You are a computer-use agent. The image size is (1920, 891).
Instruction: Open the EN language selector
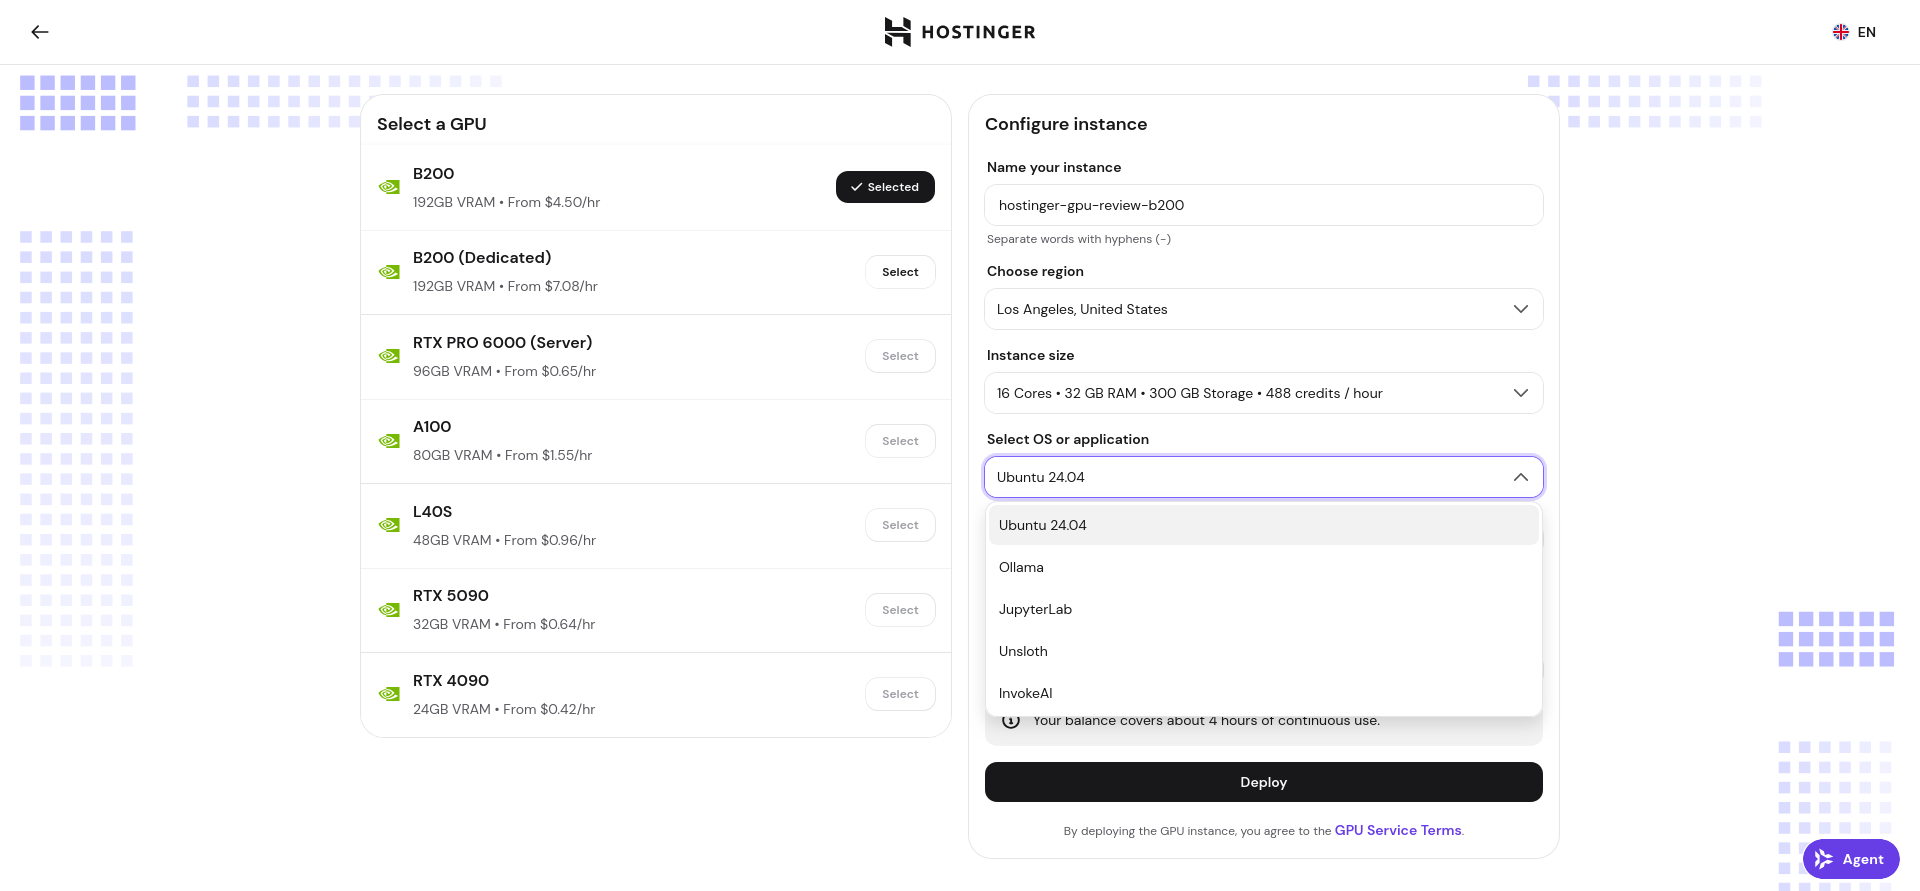tap(1854, 32)
